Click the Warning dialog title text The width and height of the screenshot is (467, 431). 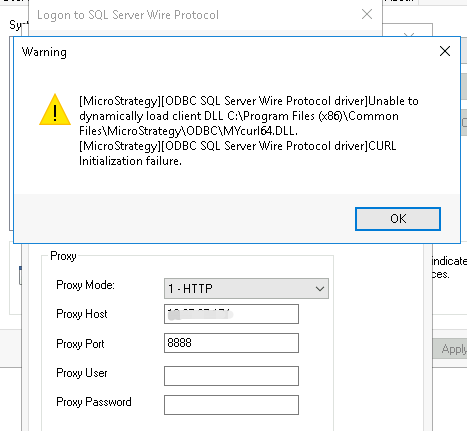(44, 52)
